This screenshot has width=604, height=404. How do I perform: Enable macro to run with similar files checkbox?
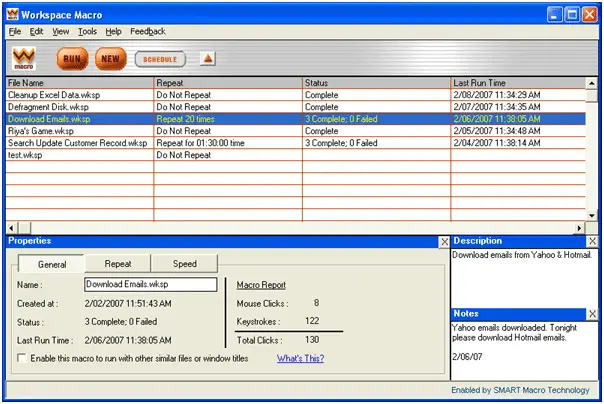pos(22,358)
